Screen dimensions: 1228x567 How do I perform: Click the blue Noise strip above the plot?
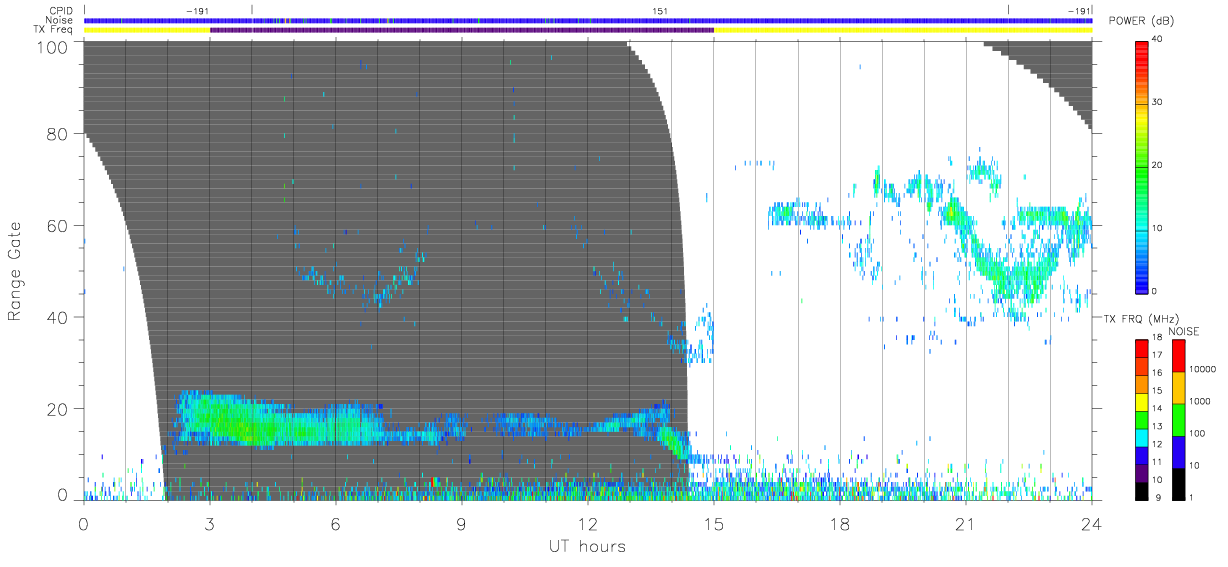tap(588, 20)
